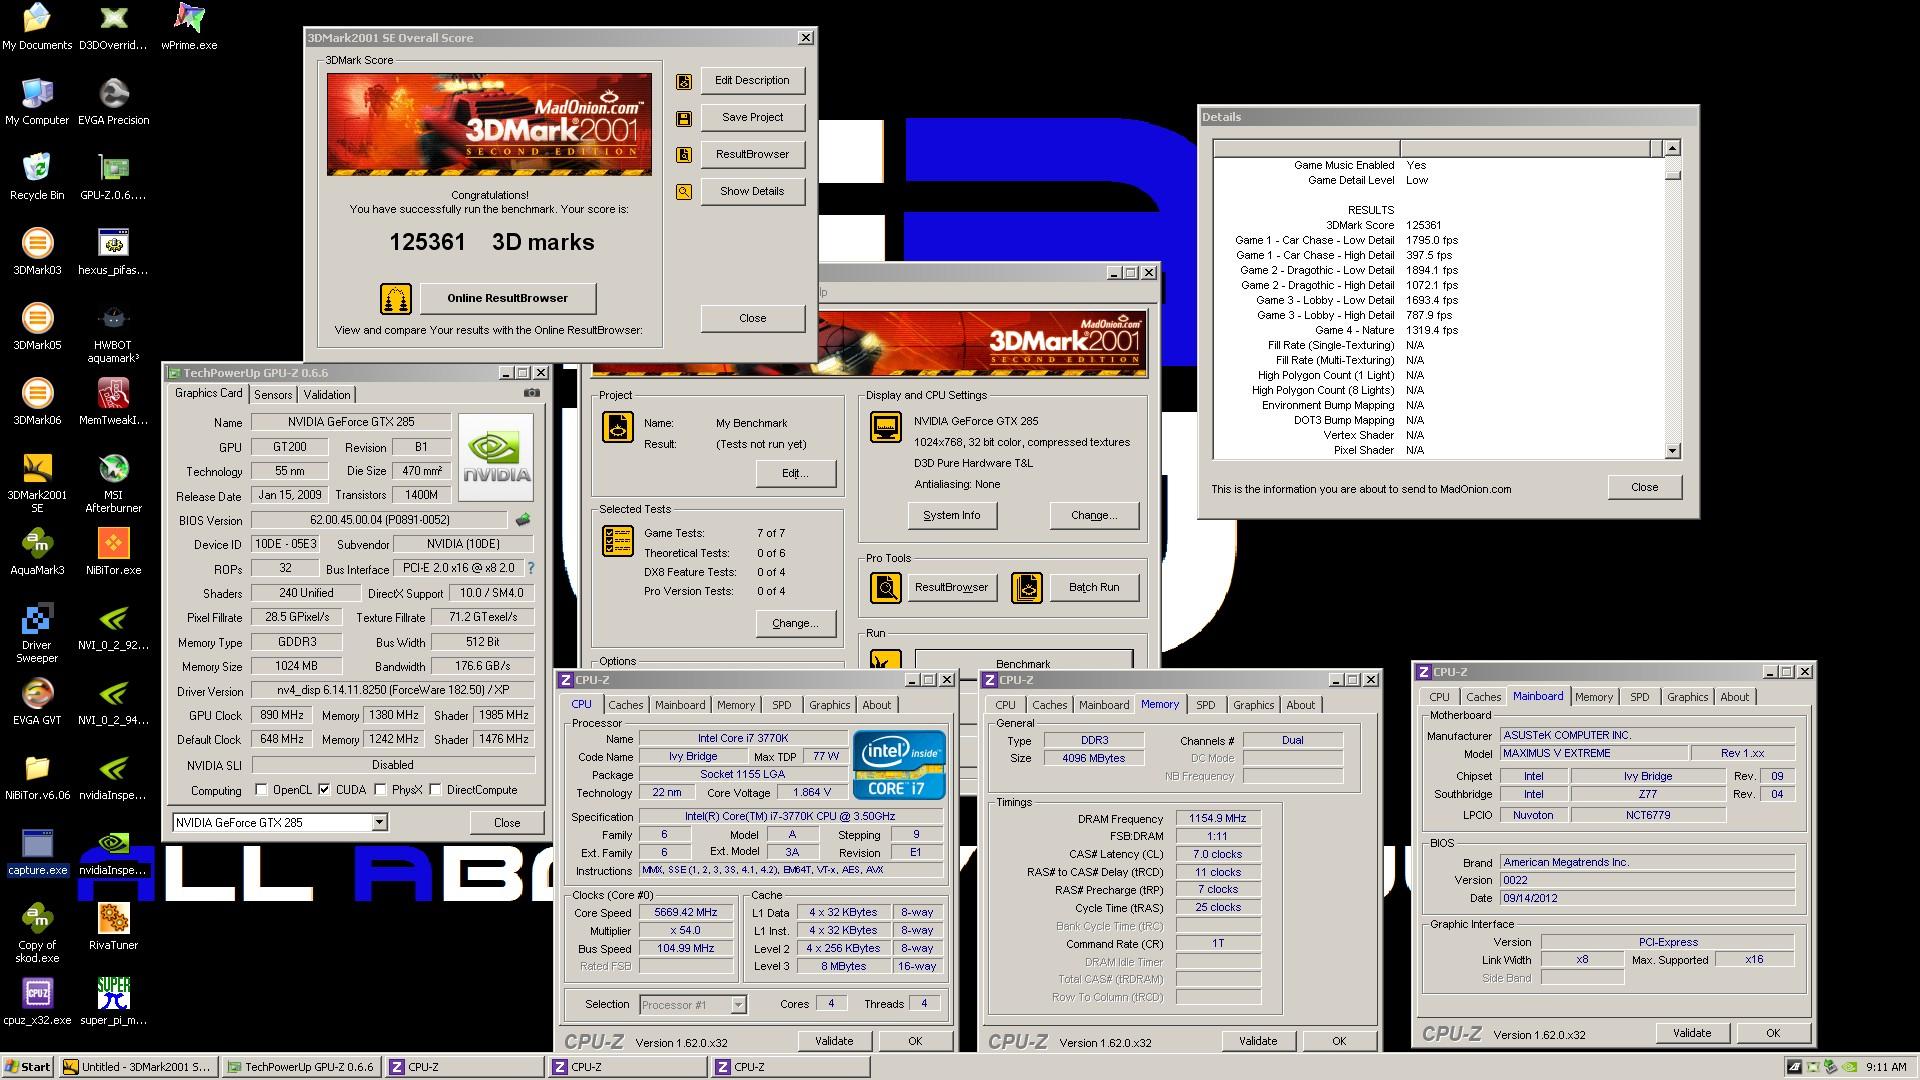
Task: Click the Save Project button
Action: [x=752, y=117]
